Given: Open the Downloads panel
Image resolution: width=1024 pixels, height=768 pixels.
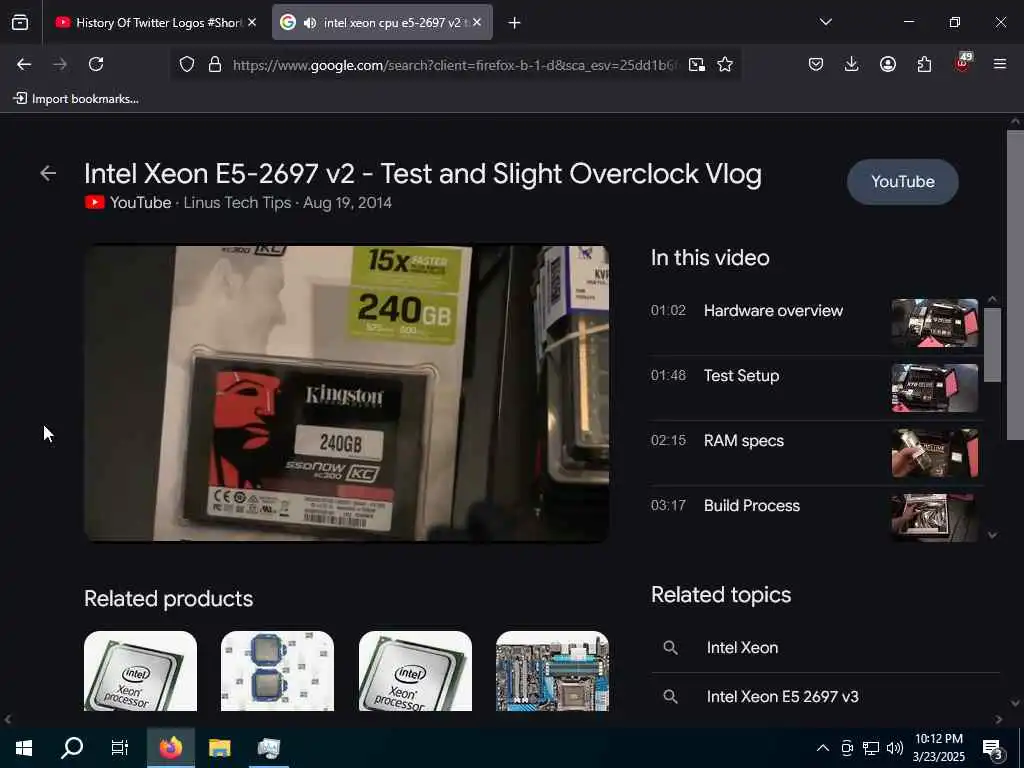Looking at the screenshot, I should (852, 64).
